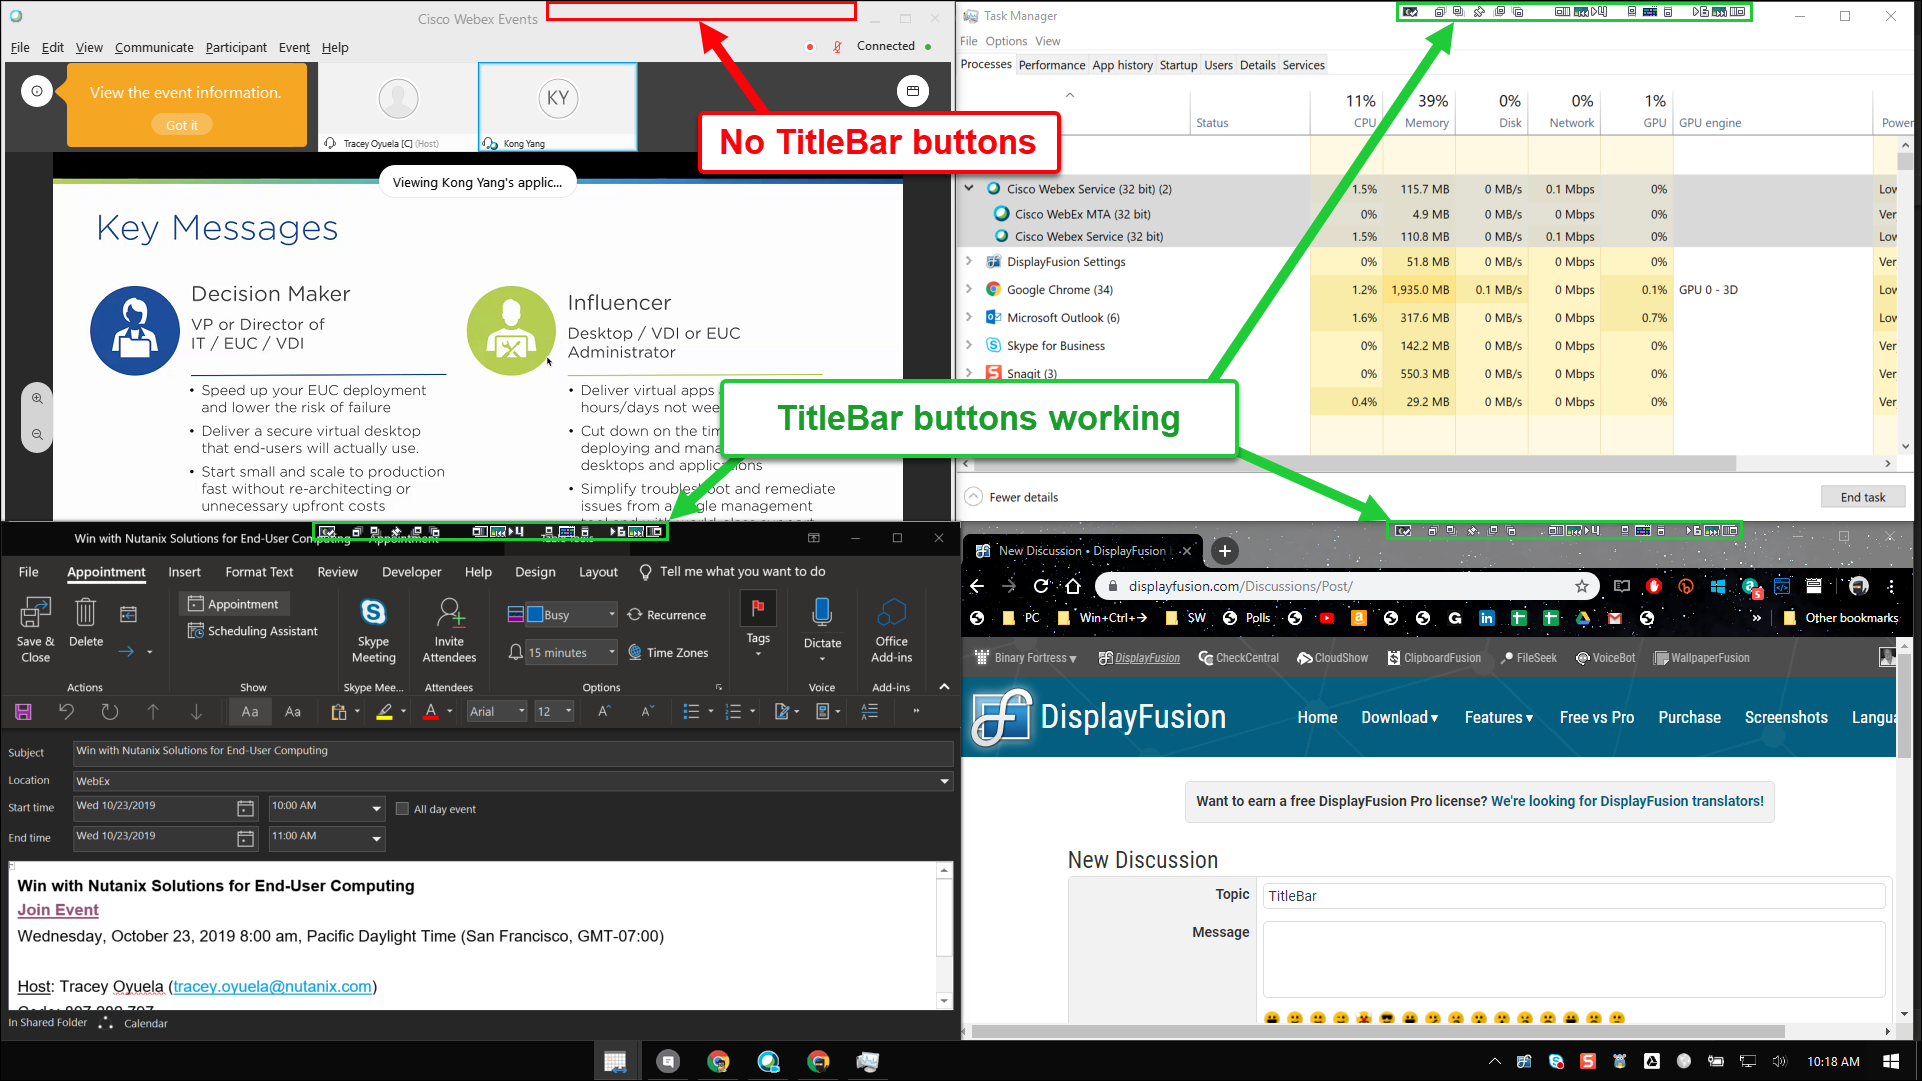Viewport: 1922px width, 1081px height.
Task: Open the Join Event link
Action: 58,910
